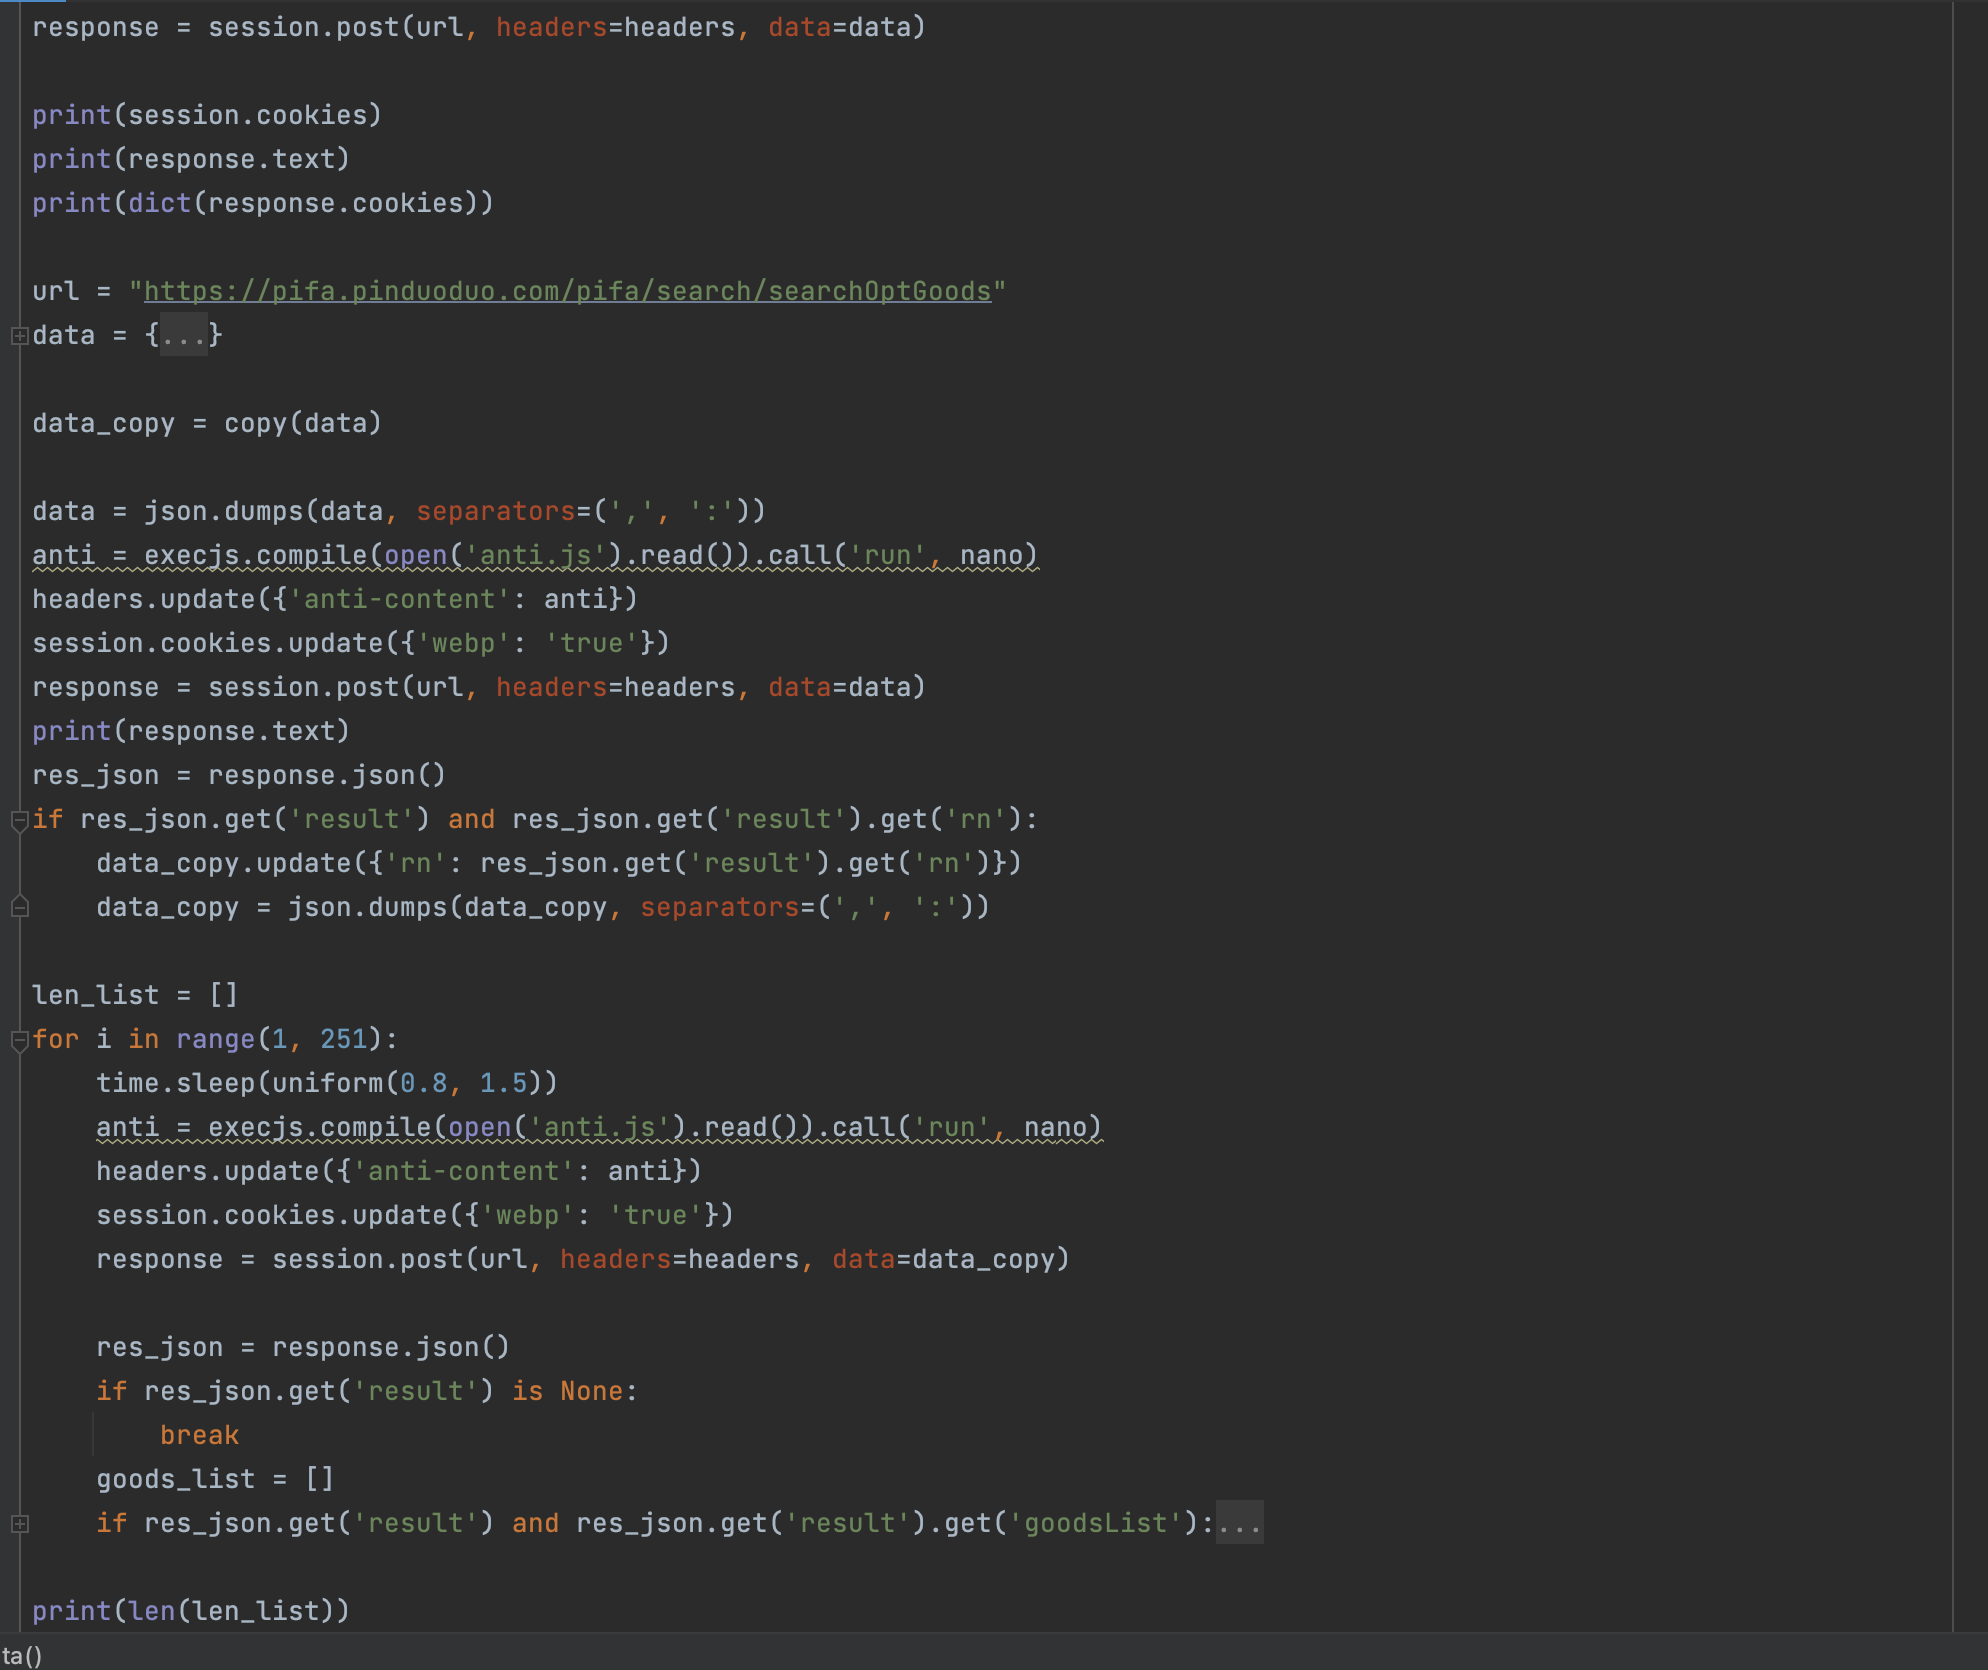Click the unindented session.cookies.update webp line

(x=351, y=643)
